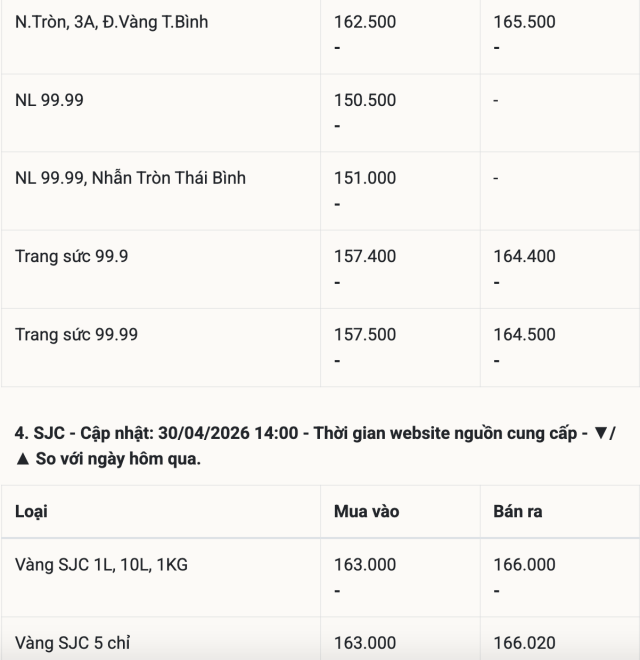Screen dimensions: 640x660
Task: Click the Trang sức 99.99 row label
Action: (77, 334)
